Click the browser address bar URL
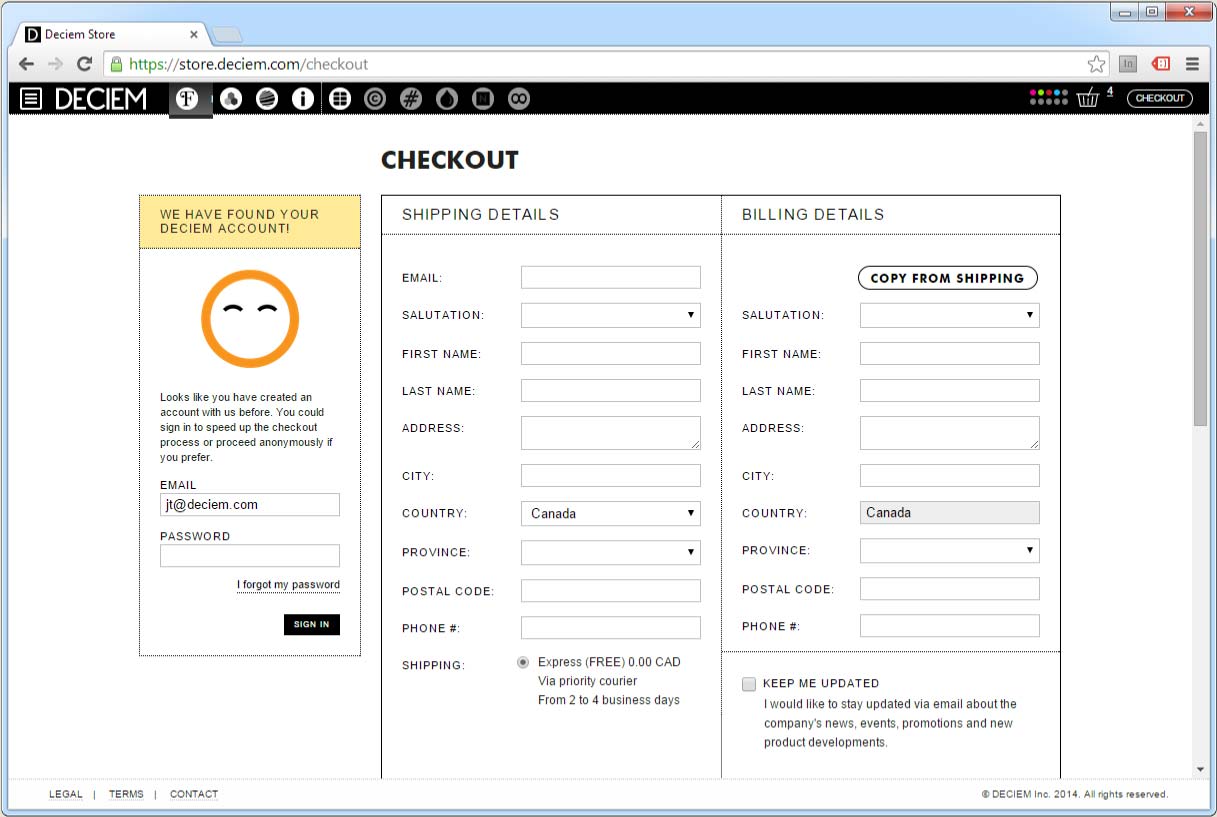 (x=249, y=64)
